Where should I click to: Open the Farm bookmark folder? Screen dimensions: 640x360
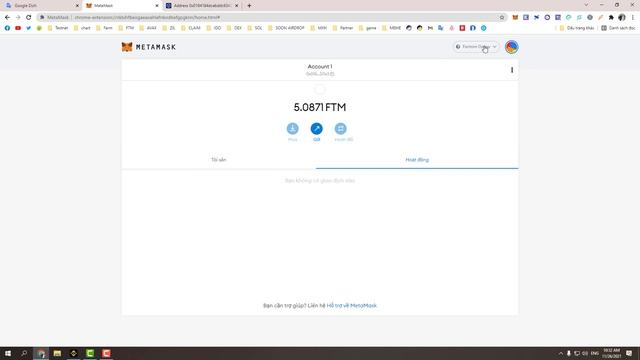(x=104, y=28)
